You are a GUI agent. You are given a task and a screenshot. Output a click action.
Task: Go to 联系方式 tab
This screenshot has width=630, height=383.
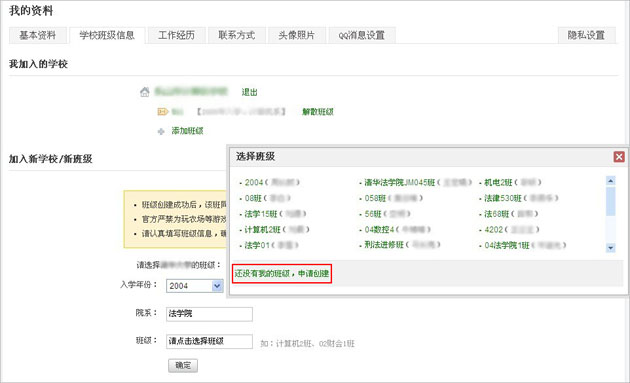pos(237,35)
